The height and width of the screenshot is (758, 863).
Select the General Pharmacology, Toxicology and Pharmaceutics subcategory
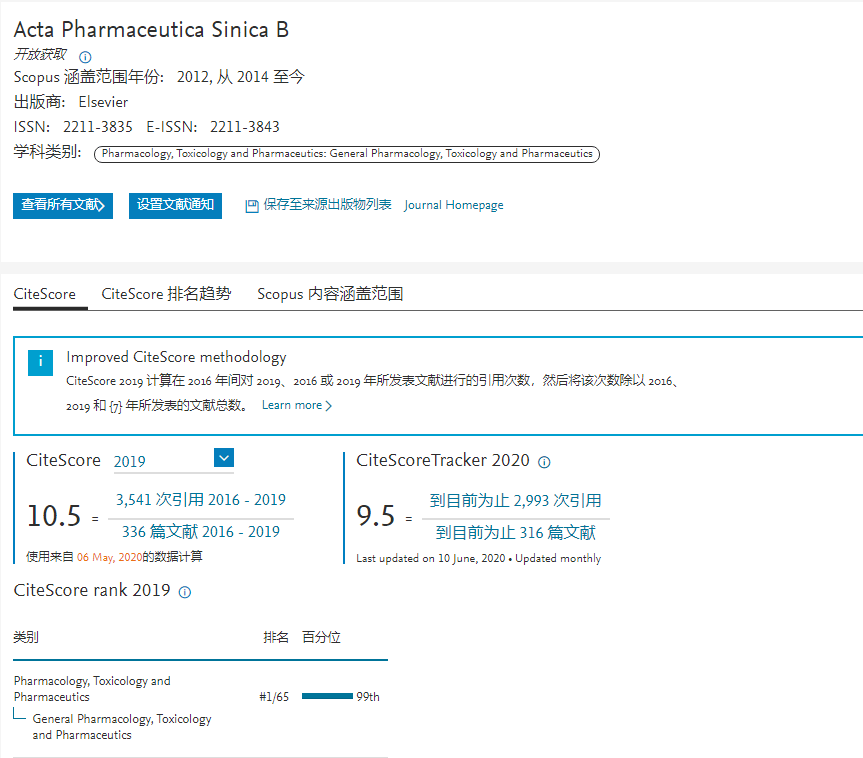pyautogui.click(x=120, y=727)
